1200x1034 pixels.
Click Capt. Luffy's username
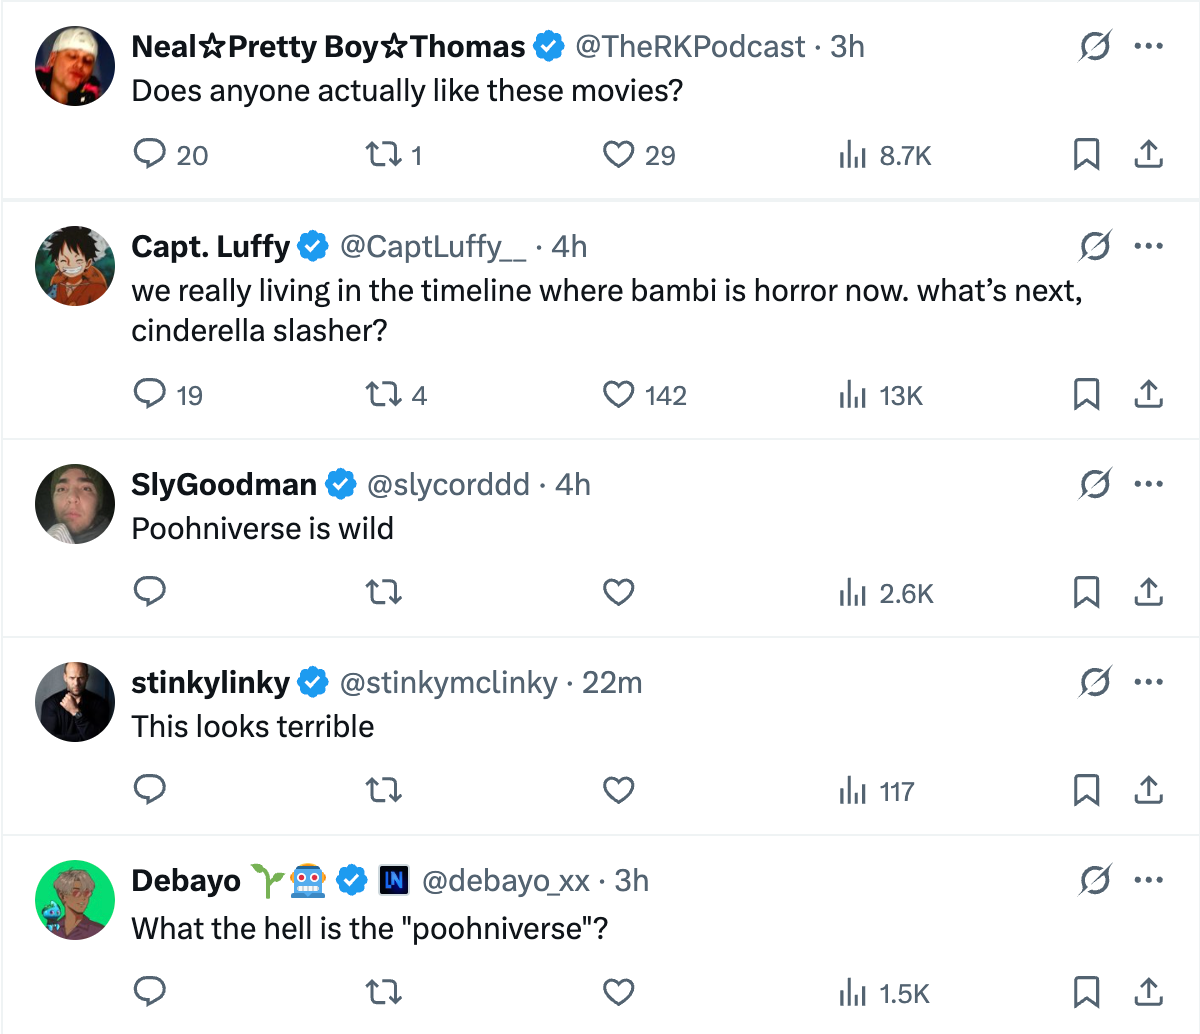click(210, 246)
